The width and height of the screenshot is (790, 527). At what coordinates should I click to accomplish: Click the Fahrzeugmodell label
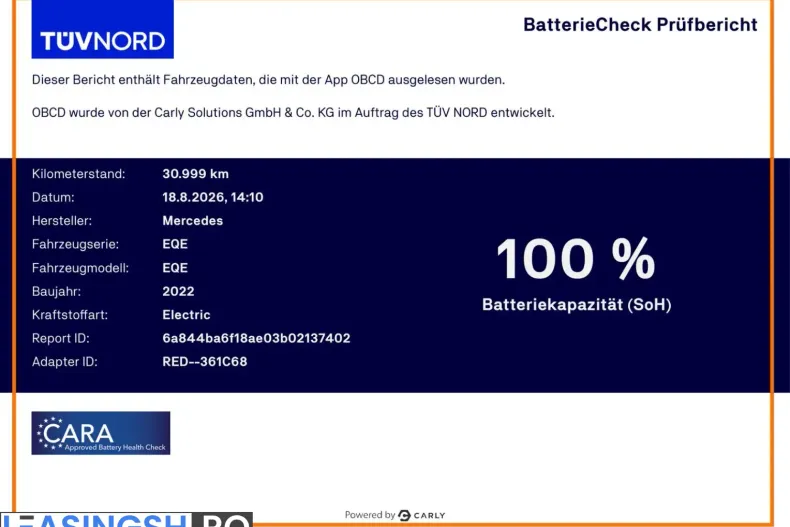pyautogui.click(x=81, y=268)
